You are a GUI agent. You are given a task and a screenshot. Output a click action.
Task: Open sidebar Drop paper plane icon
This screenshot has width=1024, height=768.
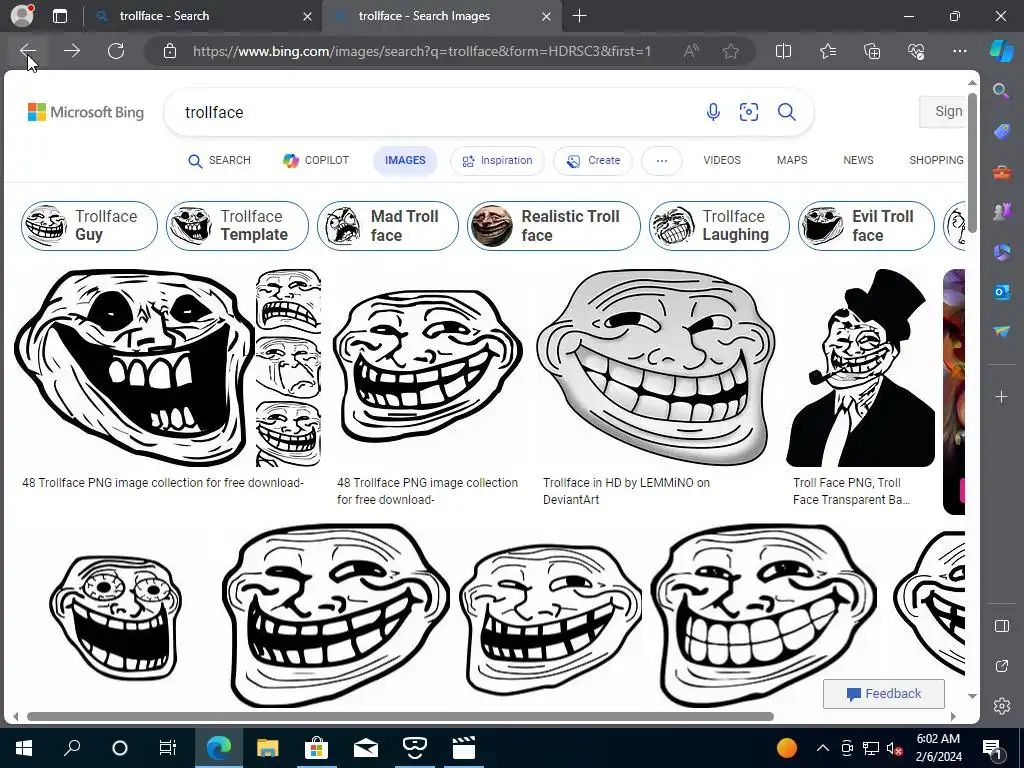(1001, 331)
